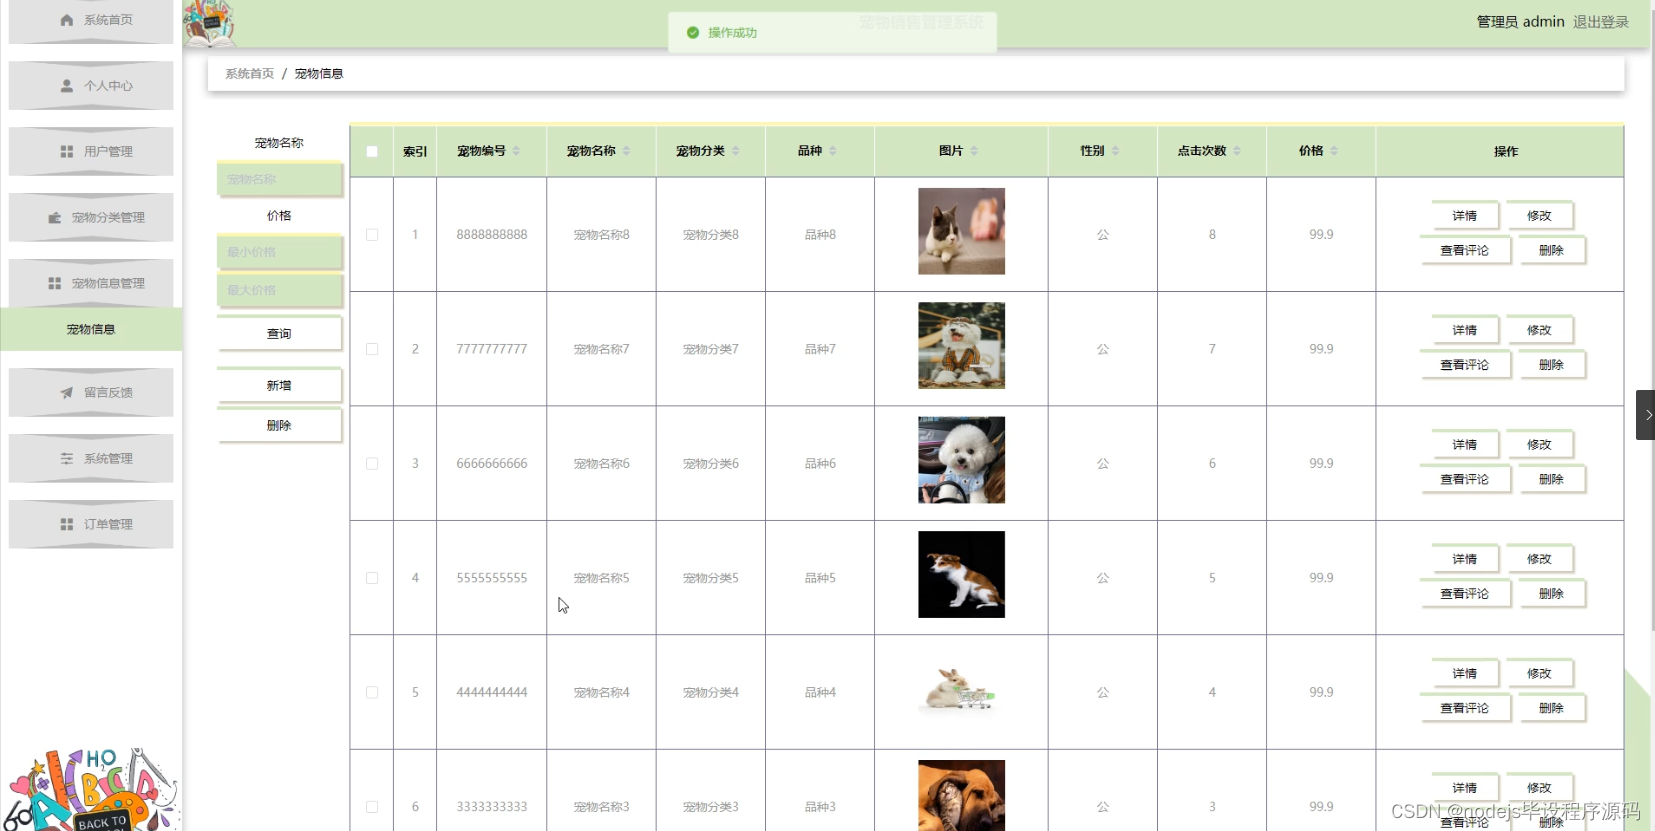Go to 系统首页 breadcrumb link
The height and width of the screenshot is (831, 1655).
click(x=249, y=74)
